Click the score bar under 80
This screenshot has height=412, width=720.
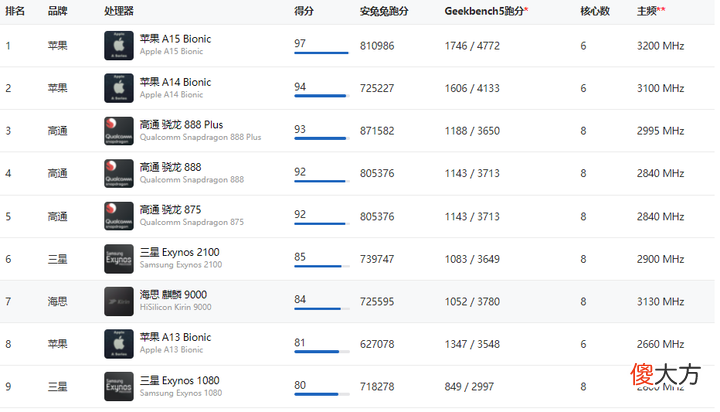click(321, 394)
